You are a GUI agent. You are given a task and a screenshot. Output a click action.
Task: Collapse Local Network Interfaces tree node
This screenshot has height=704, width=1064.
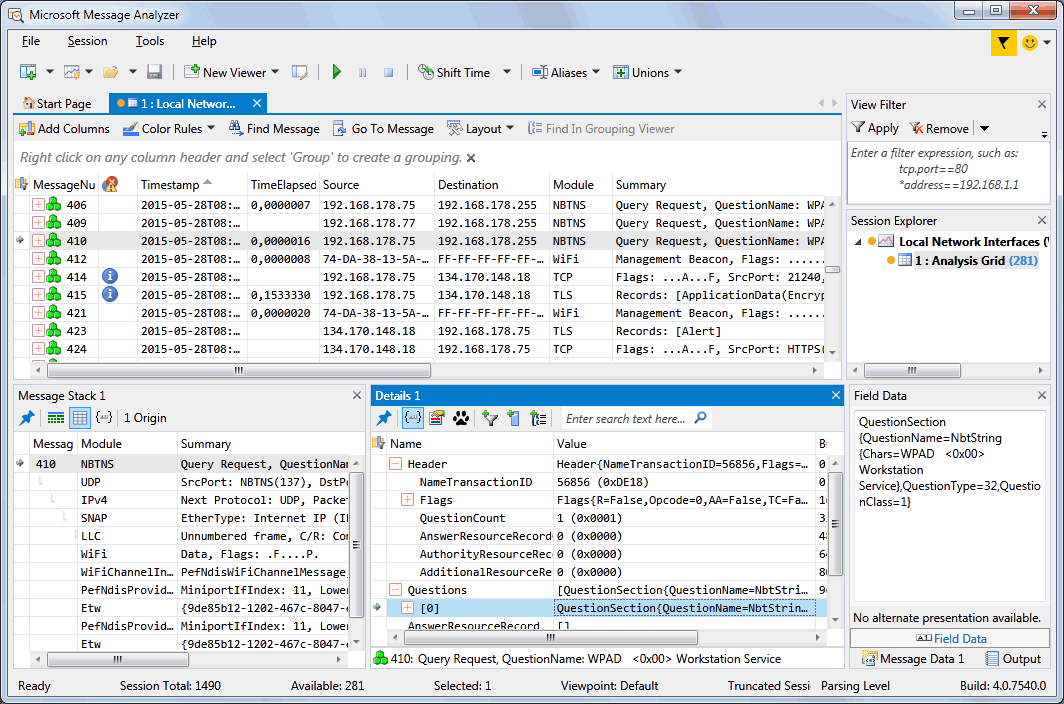(x=858, y=242)
